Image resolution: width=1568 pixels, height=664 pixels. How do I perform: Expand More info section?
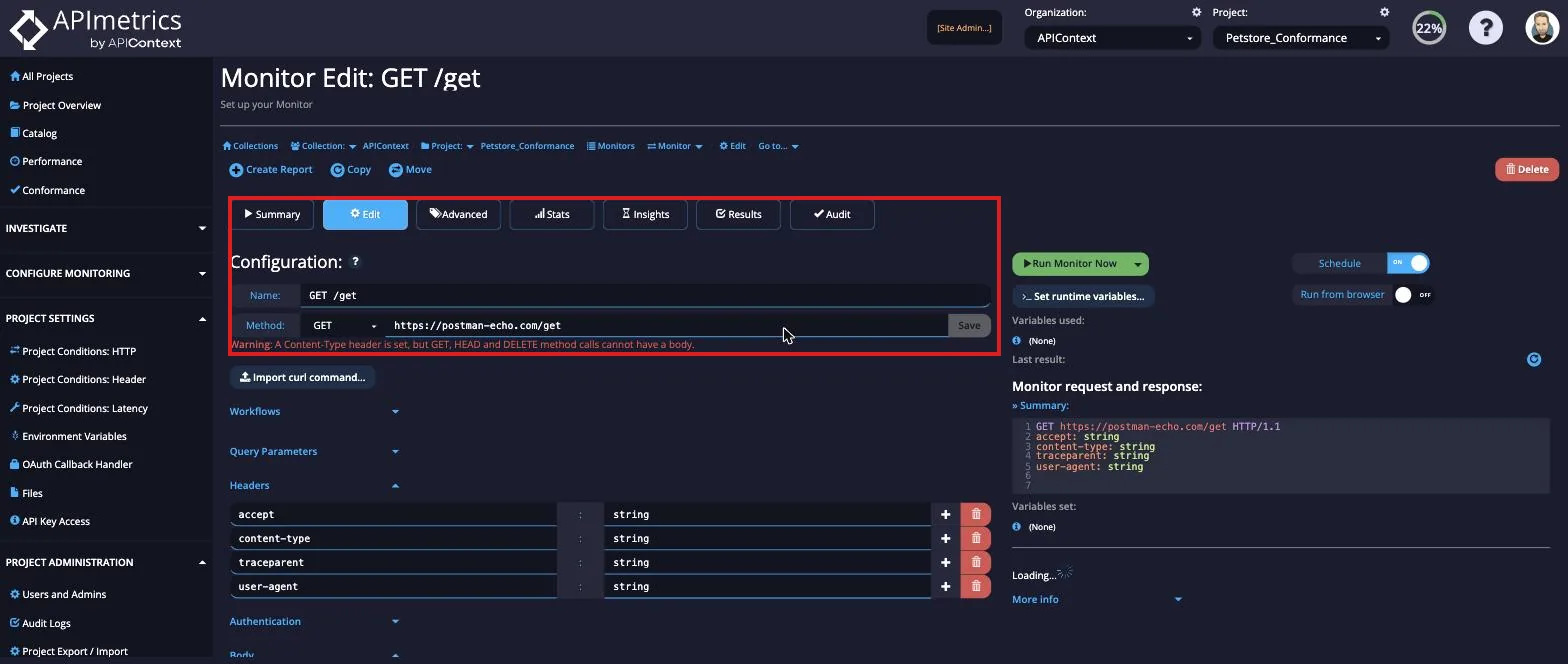coord(1097,599)
